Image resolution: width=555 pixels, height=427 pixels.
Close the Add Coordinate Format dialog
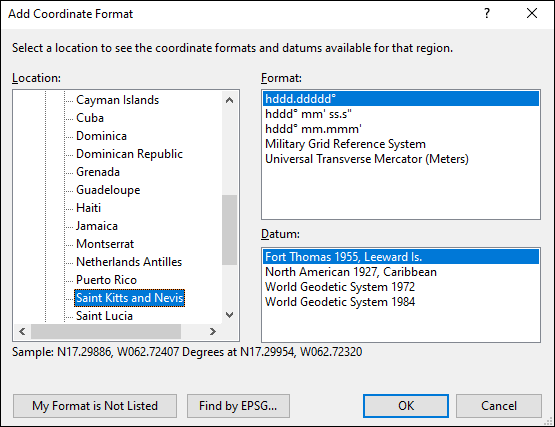pos(532,13)
